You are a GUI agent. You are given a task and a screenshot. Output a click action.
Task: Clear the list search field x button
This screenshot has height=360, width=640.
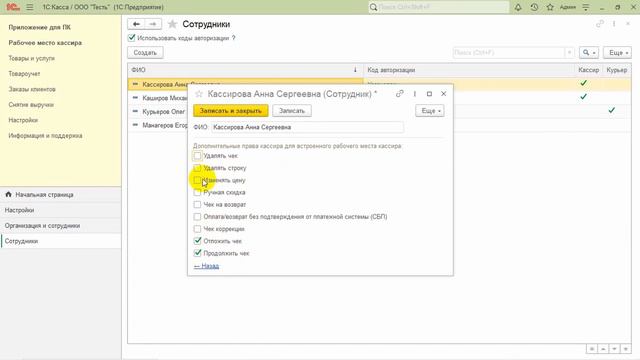coord(569,53)
